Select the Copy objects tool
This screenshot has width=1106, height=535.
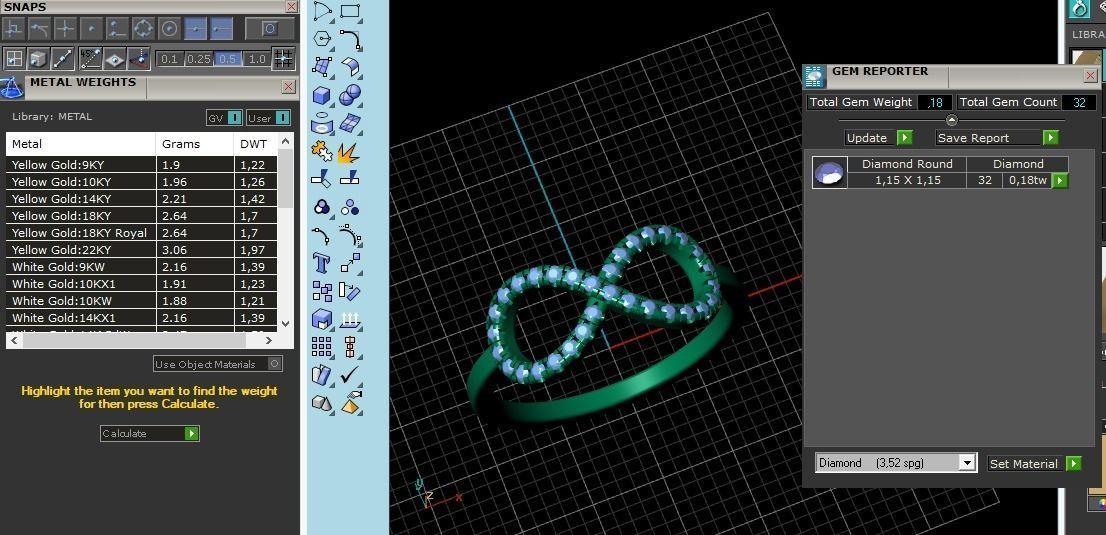(322, 291)
